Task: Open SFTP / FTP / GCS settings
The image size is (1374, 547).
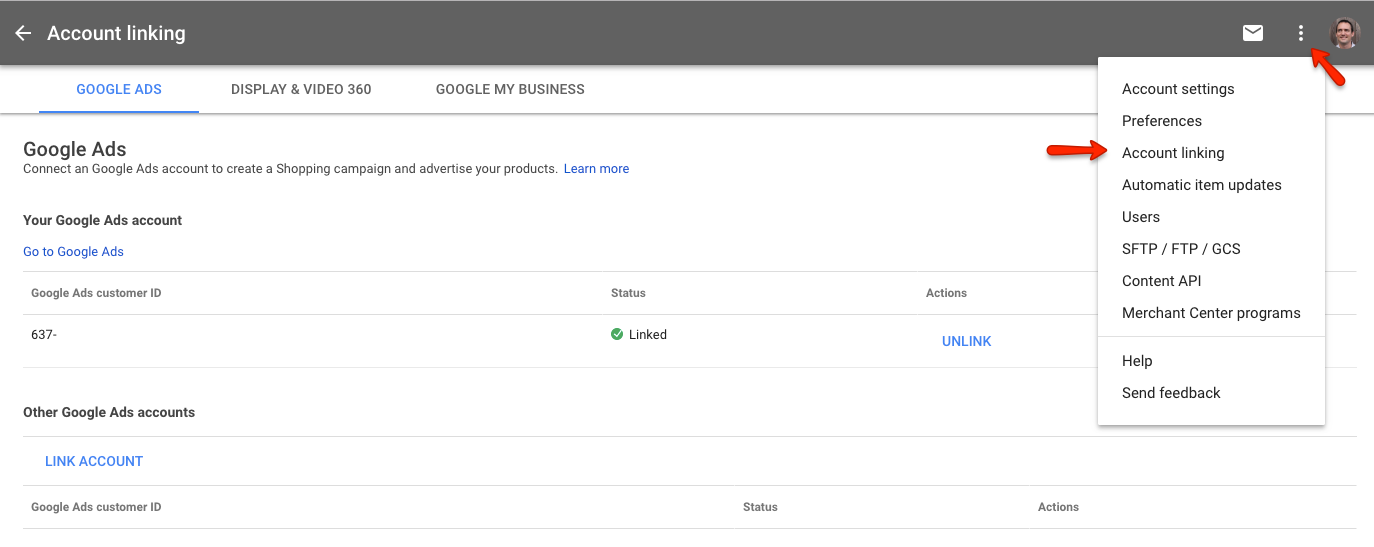Action: pyautogui.click(x=1181, y=249)
